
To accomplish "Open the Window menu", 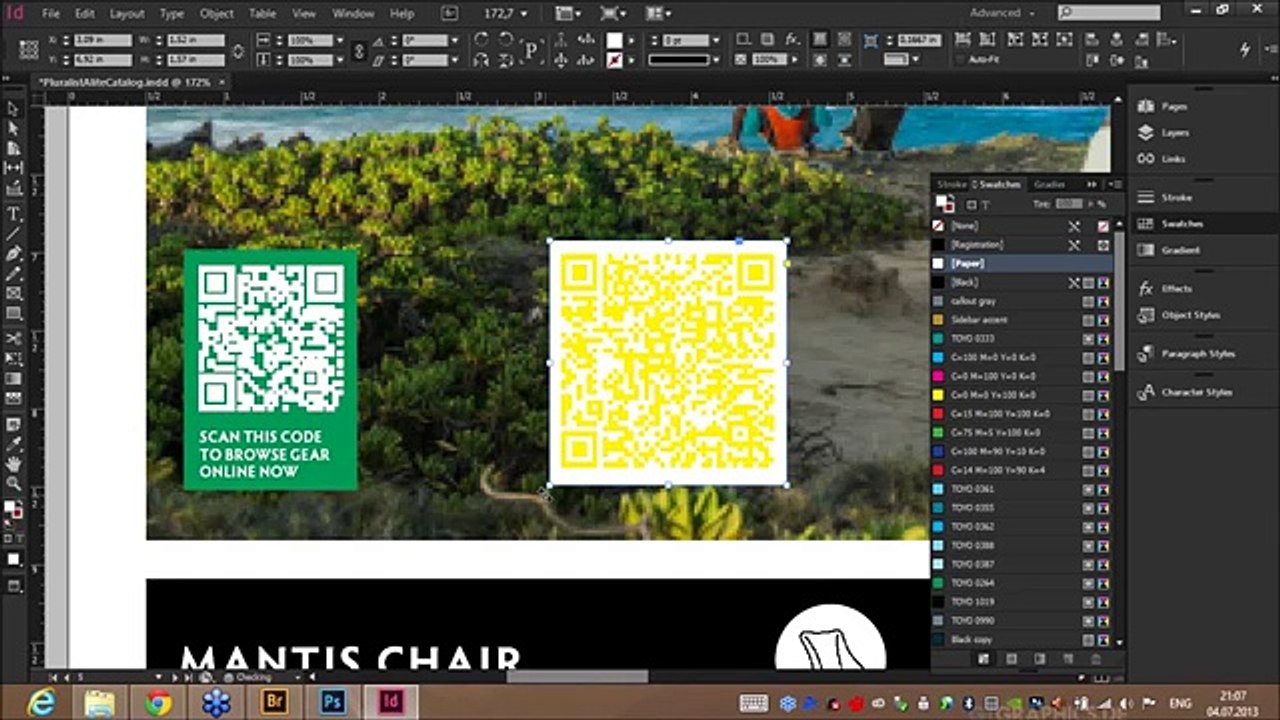I will [353, 14].
